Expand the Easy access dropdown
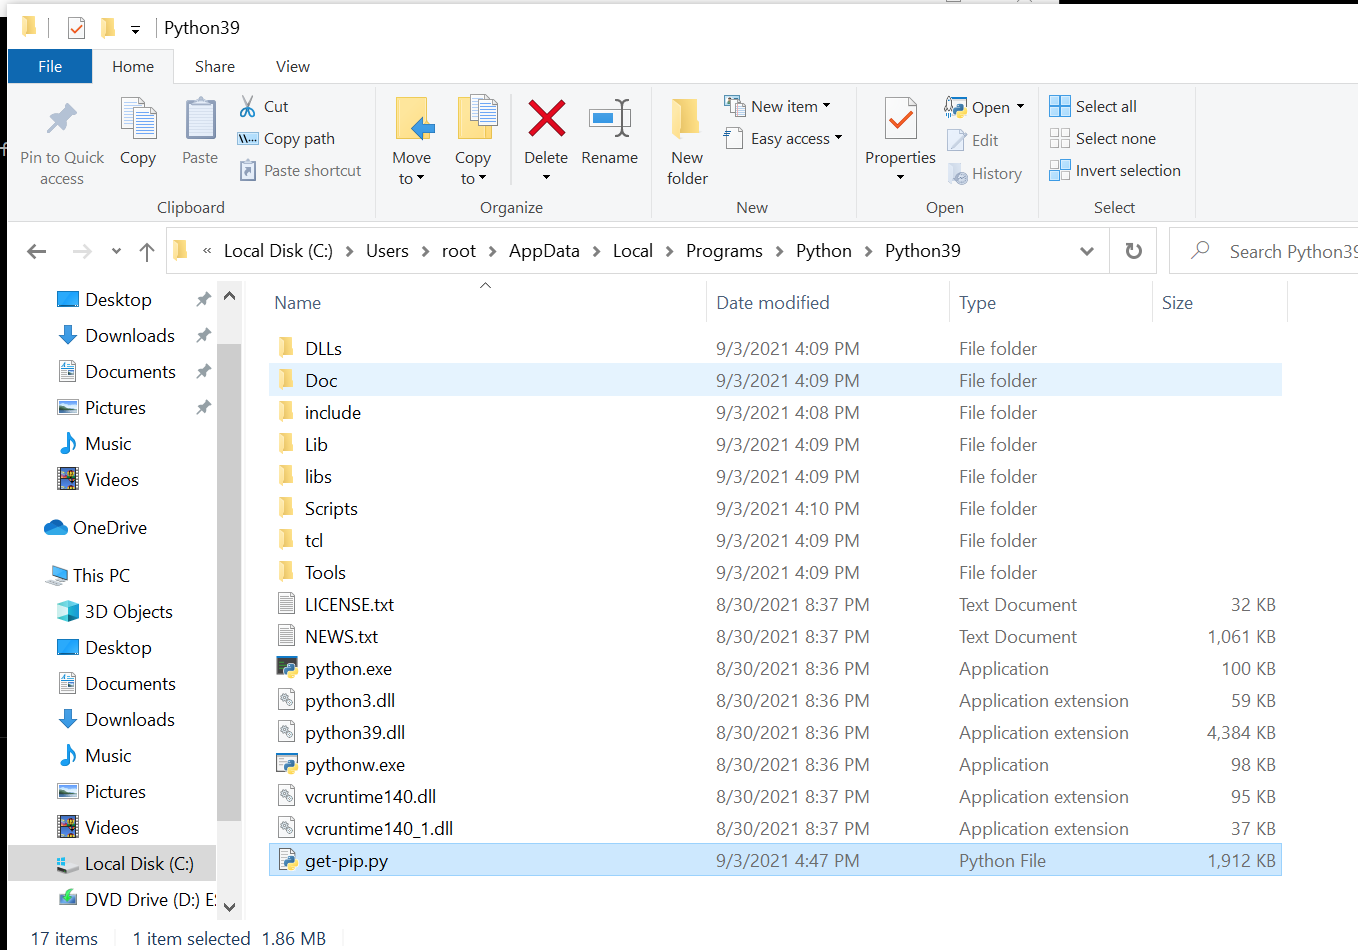The image size is (1358, 950). [x=838, y=138]
